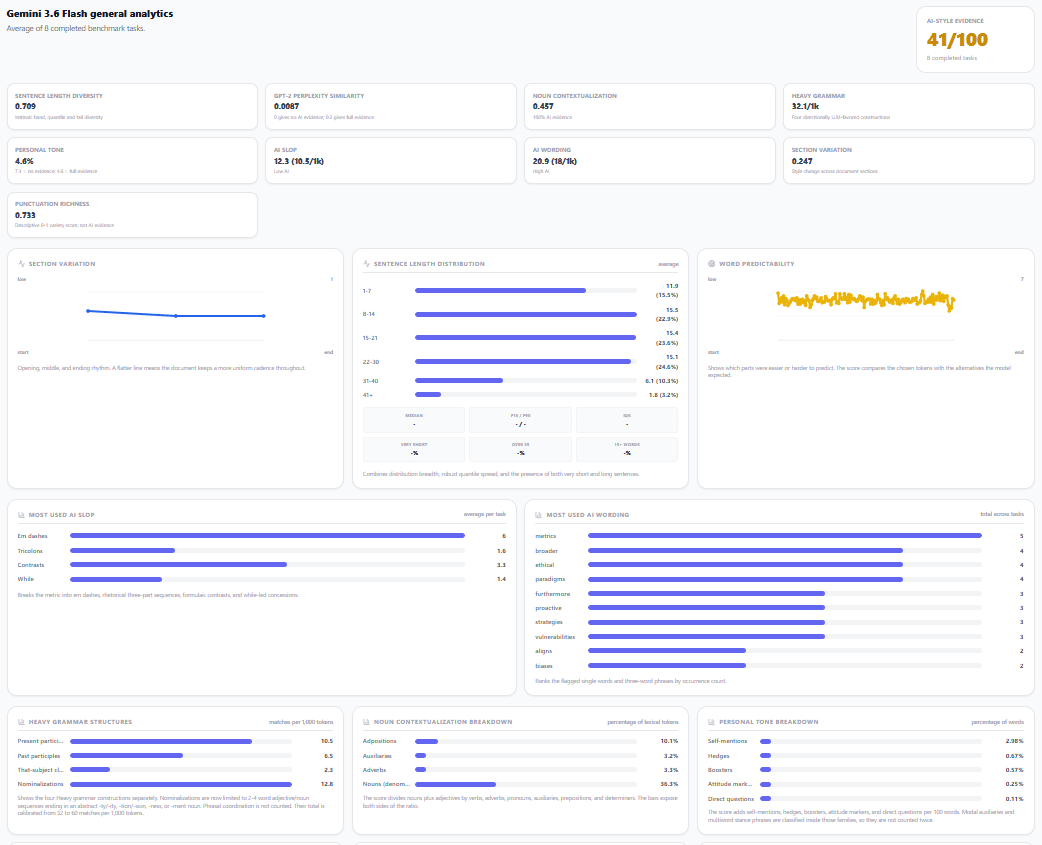Select the Heavy Grammar 32.1/1k value
Viewport: 1042px width, 845px height.
pos(805,106)
